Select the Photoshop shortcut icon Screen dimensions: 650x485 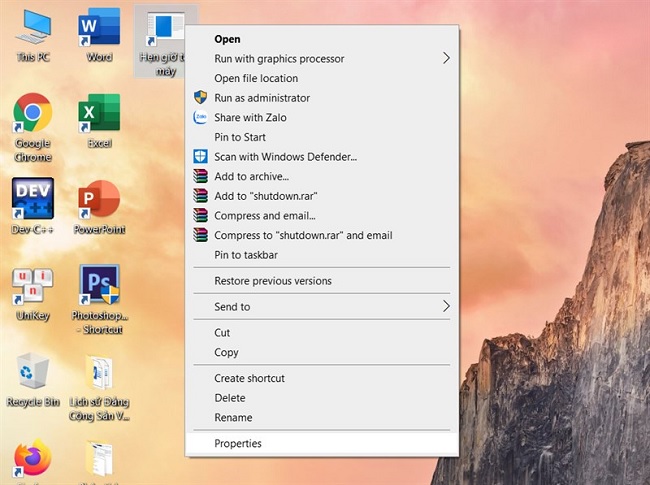pos(99,290)
